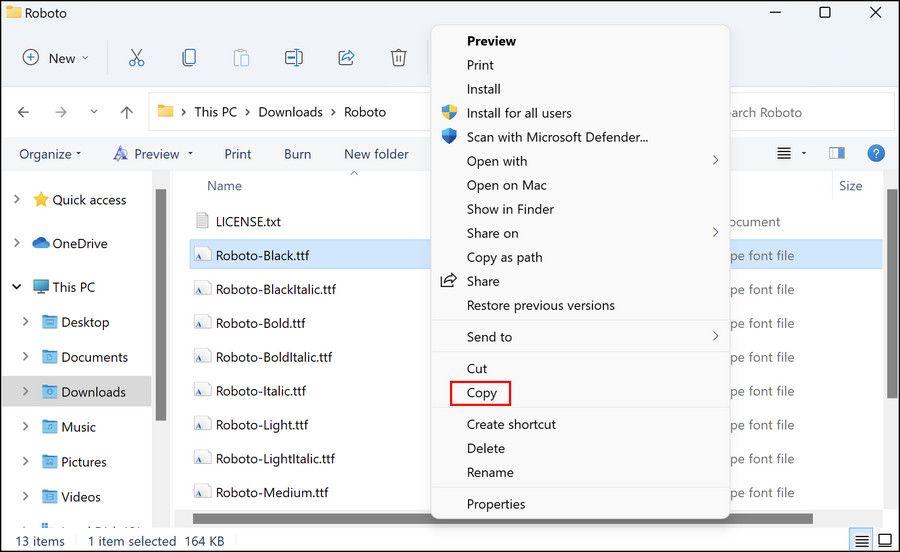This screenshot has width=900, height=552.
Task: Choose Install in the context menu
Action: tap(580, 89)
